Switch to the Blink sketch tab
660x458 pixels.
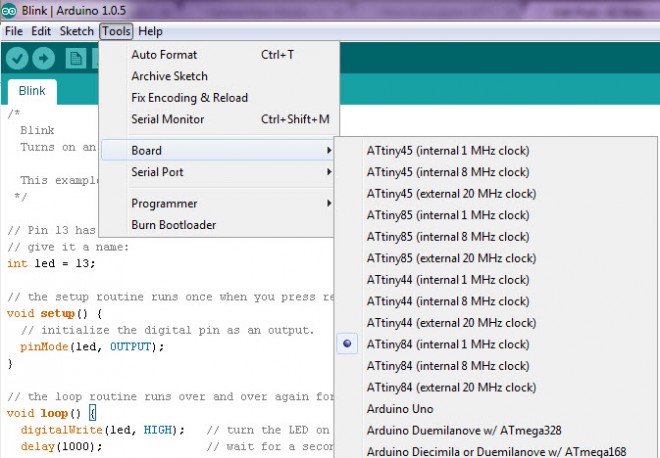[32, 89]
